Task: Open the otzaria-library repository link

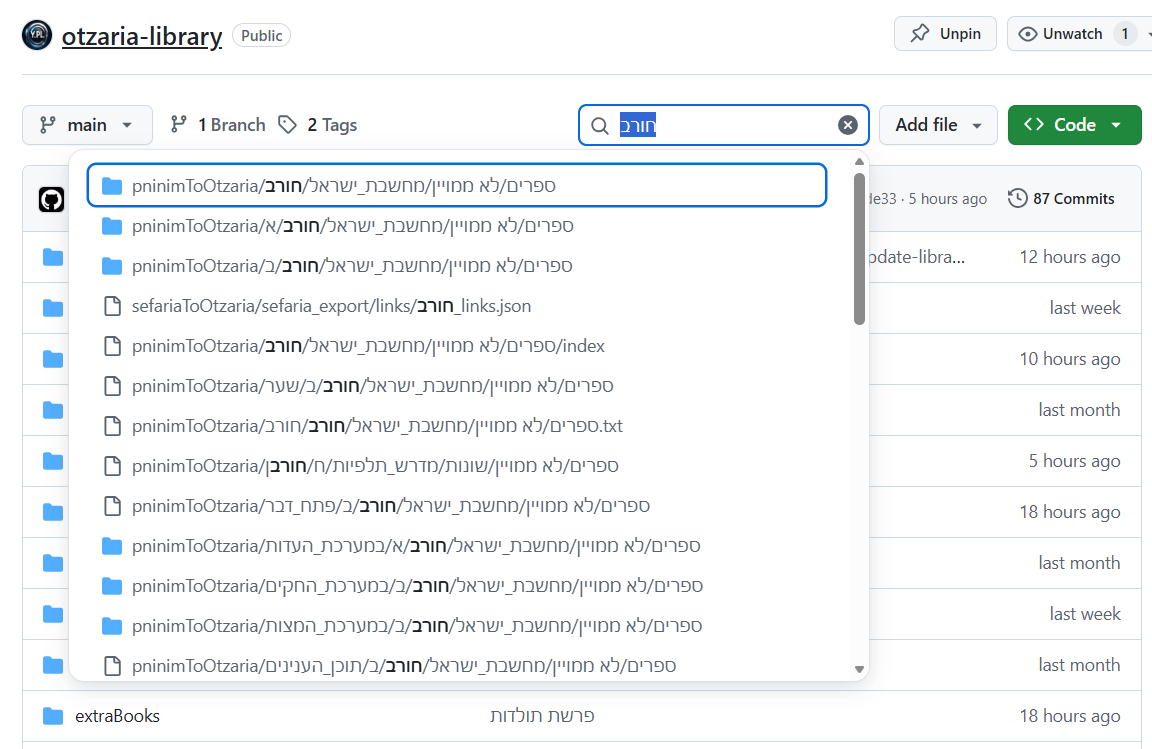Action: [x=141, y=37]
